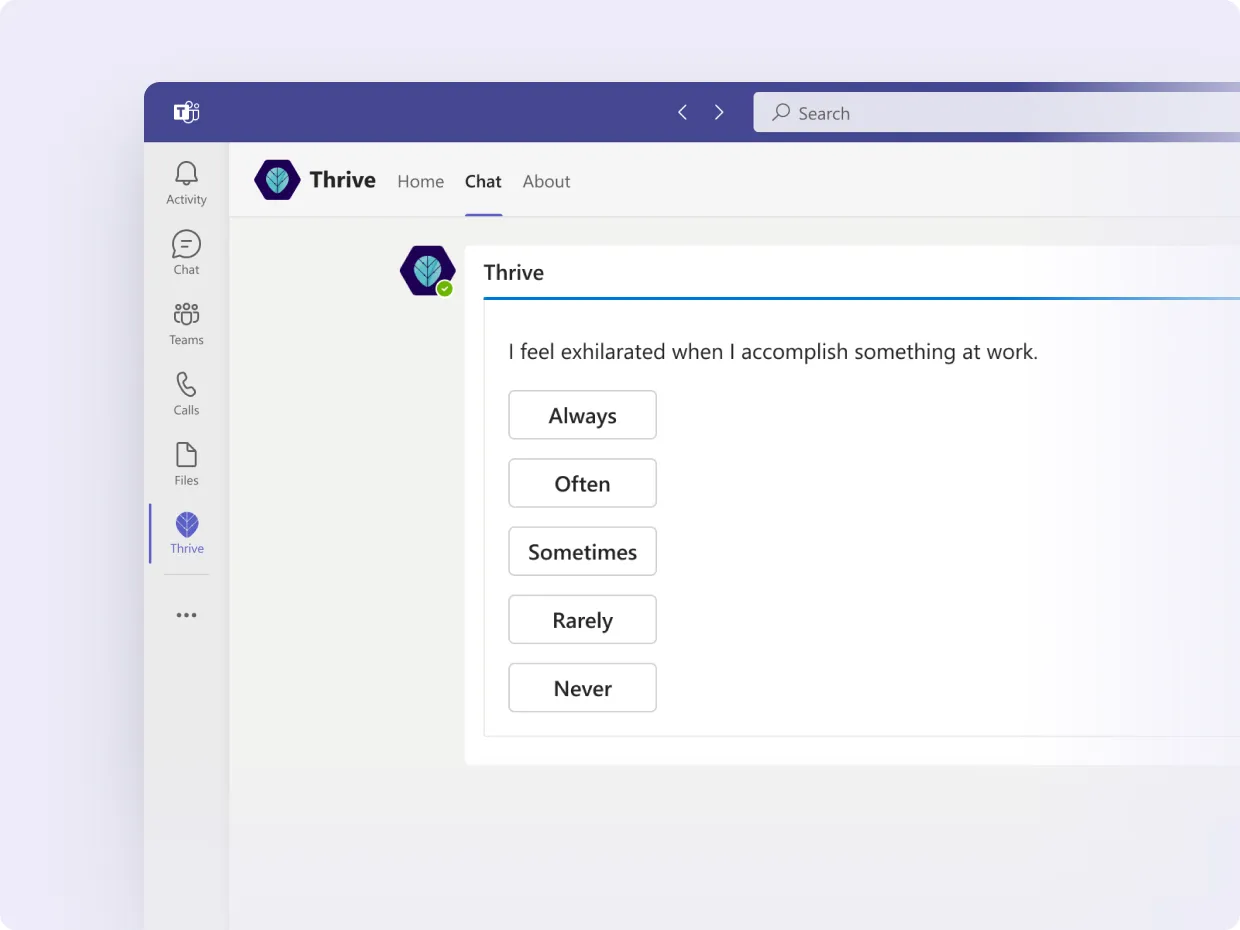Click the search magnifier icon
1240x930 pixels.
pyautogui.click(x=781, y=112)
